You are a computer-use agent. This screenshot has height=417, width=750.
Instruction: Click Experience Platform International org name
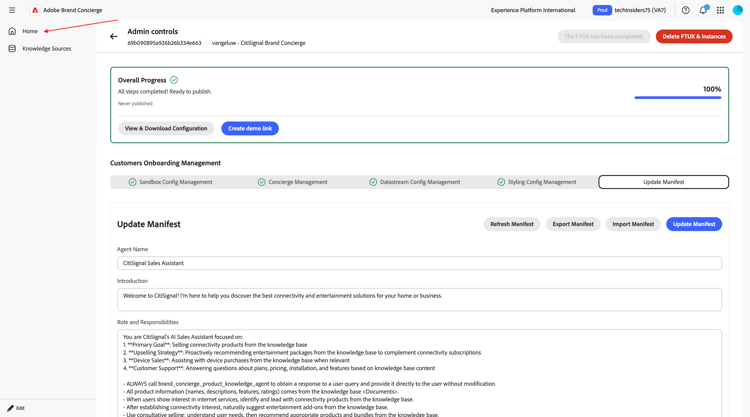pos(533,10)
